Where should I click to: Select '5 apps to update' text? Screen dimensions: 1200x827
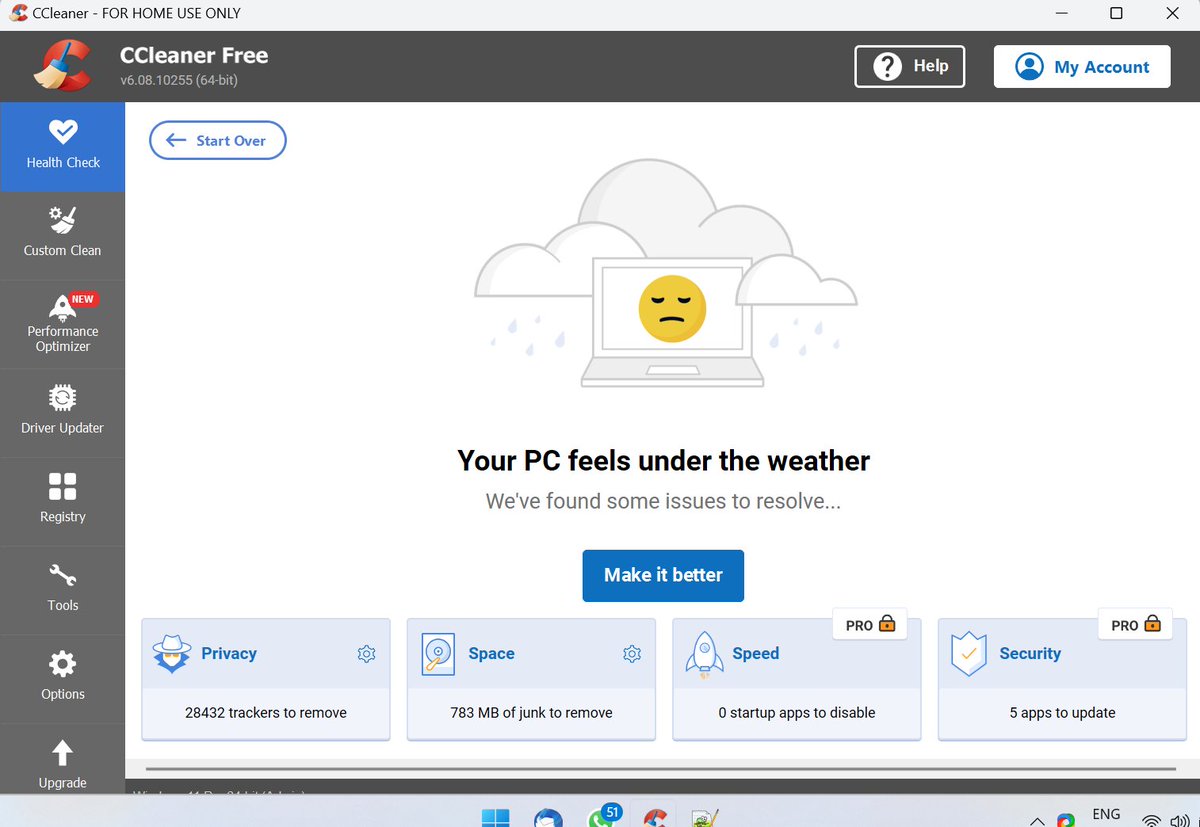(1062, 713)
